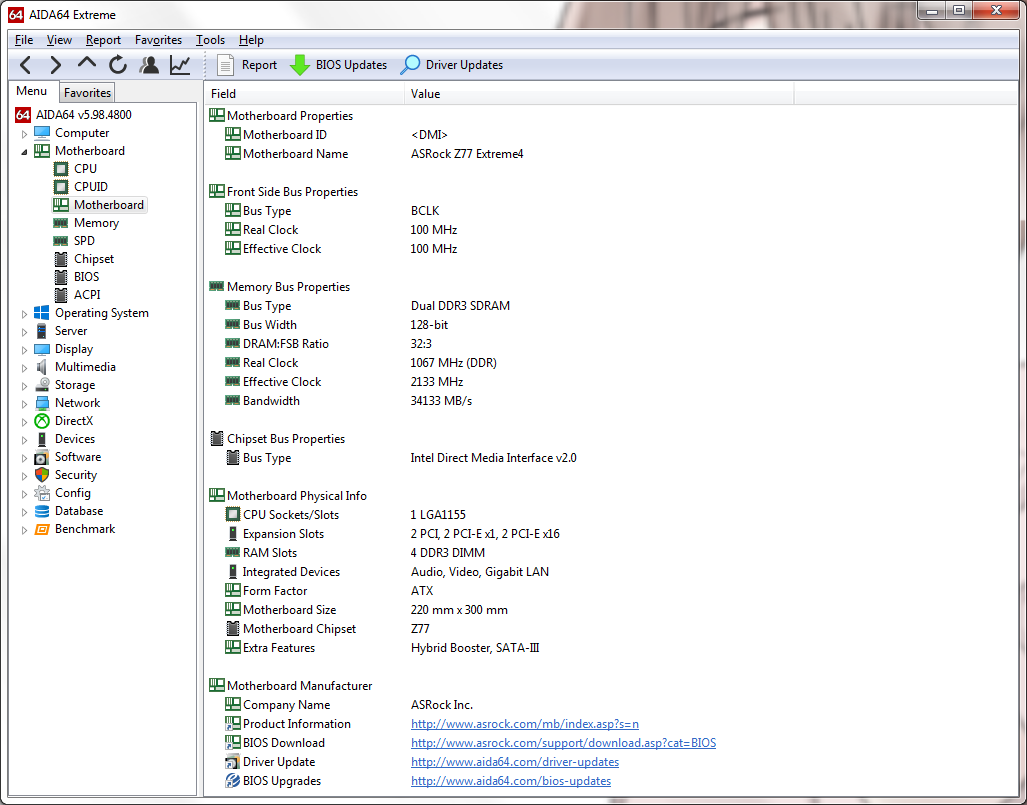The height and width of the screenshot is (805, 1027).
Task: Click the Report toolbar button
Action: pyautogui.click(x=247, y=65)
